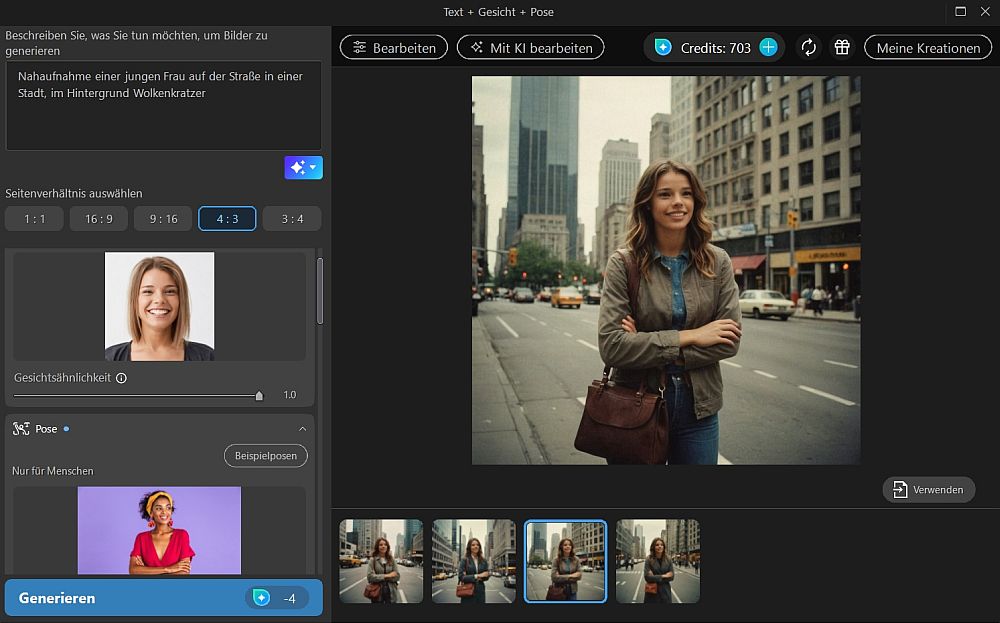The height and width of the screenshot is (623, 1000).
Task: Click the Gesichtsähnlichkeit label
Action: click(x=62, y=378)
